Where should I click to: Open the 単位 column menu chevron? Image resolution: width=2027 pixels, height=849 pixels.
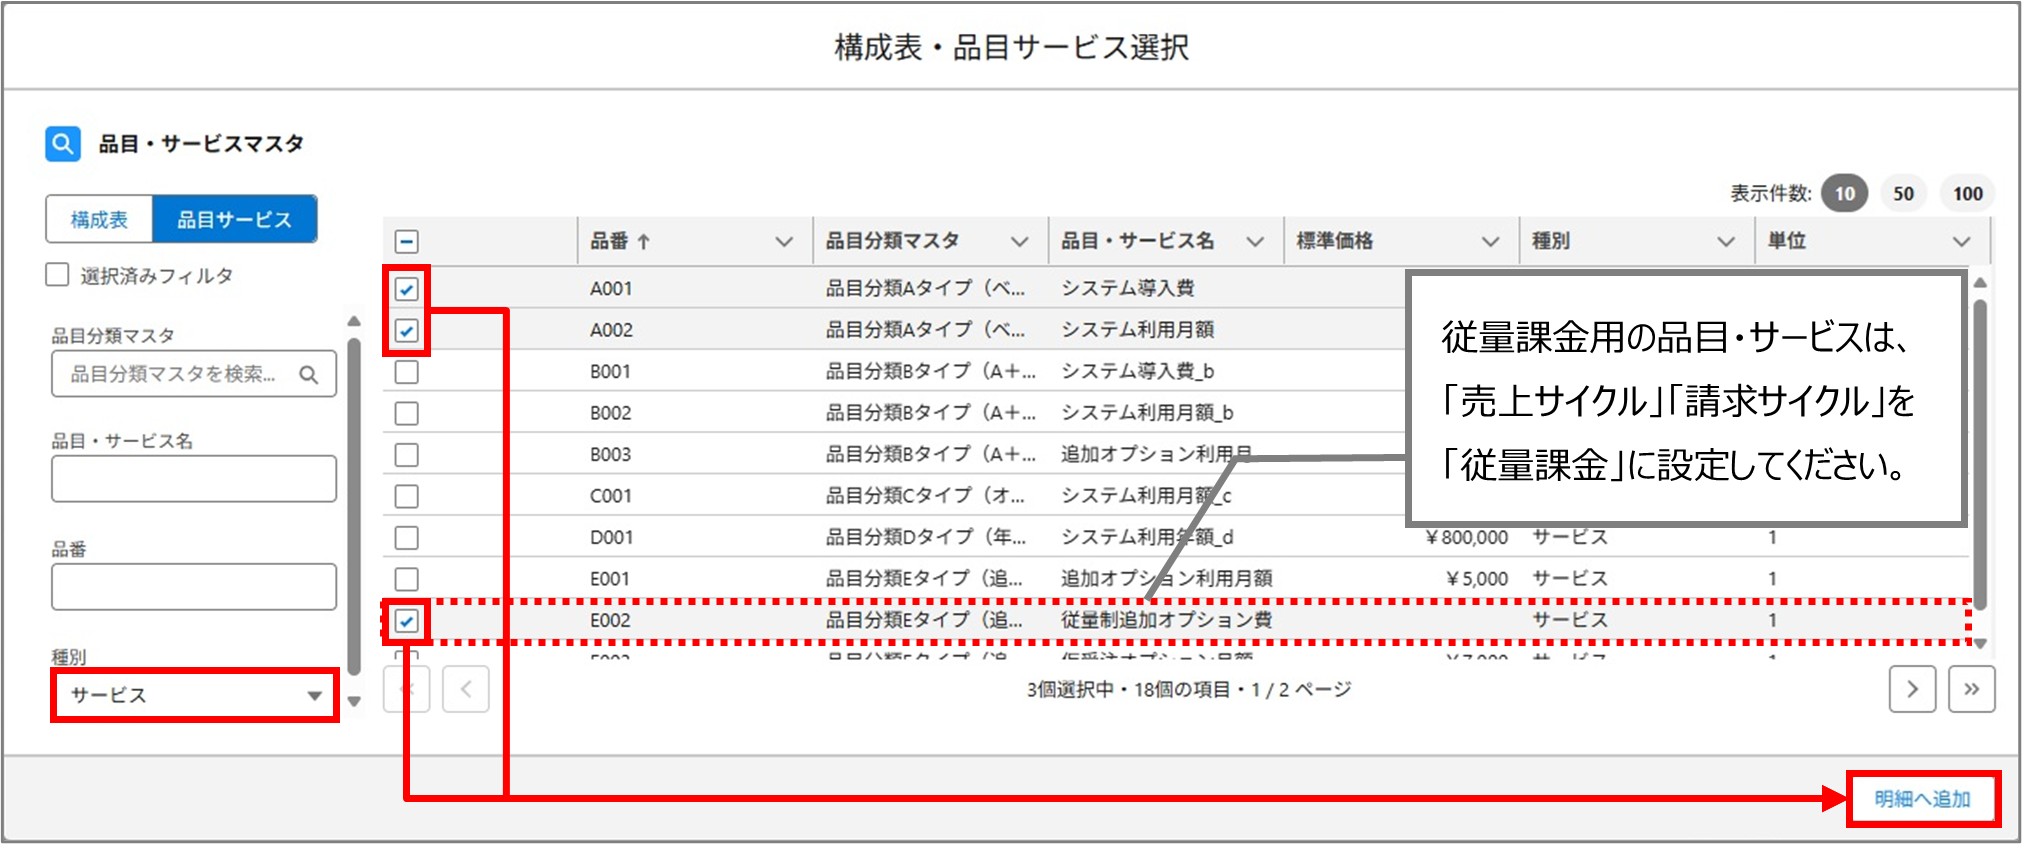click(x=1961, y=242)
